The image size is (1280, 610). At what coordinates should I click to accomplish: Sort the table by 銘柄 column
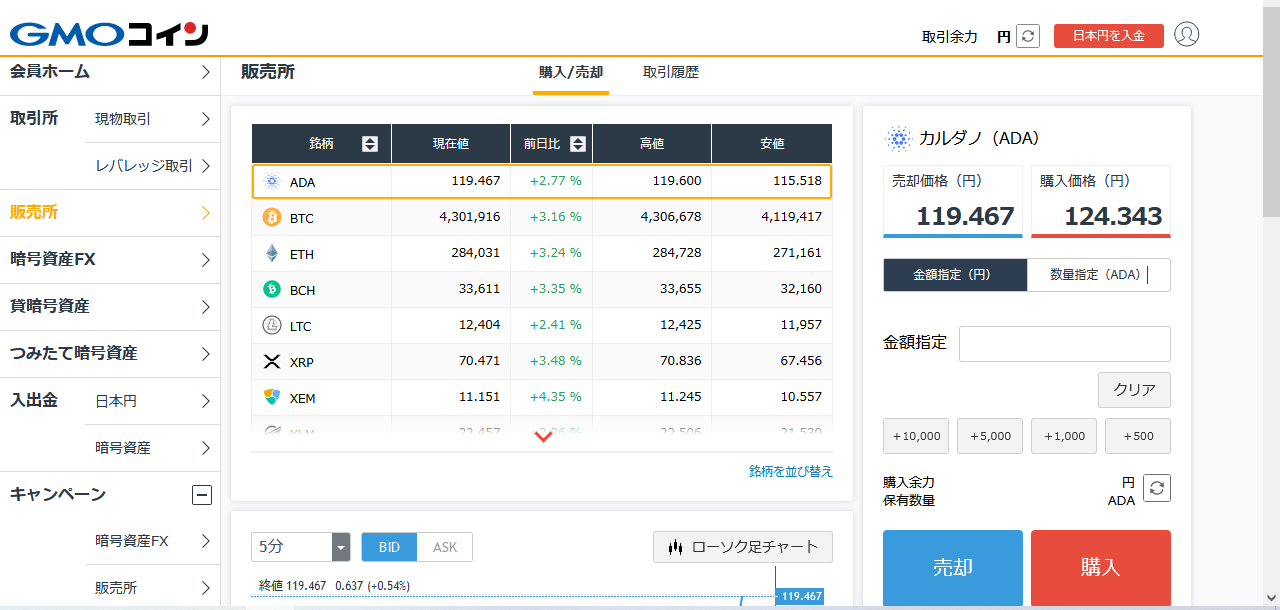pos(369,144)
